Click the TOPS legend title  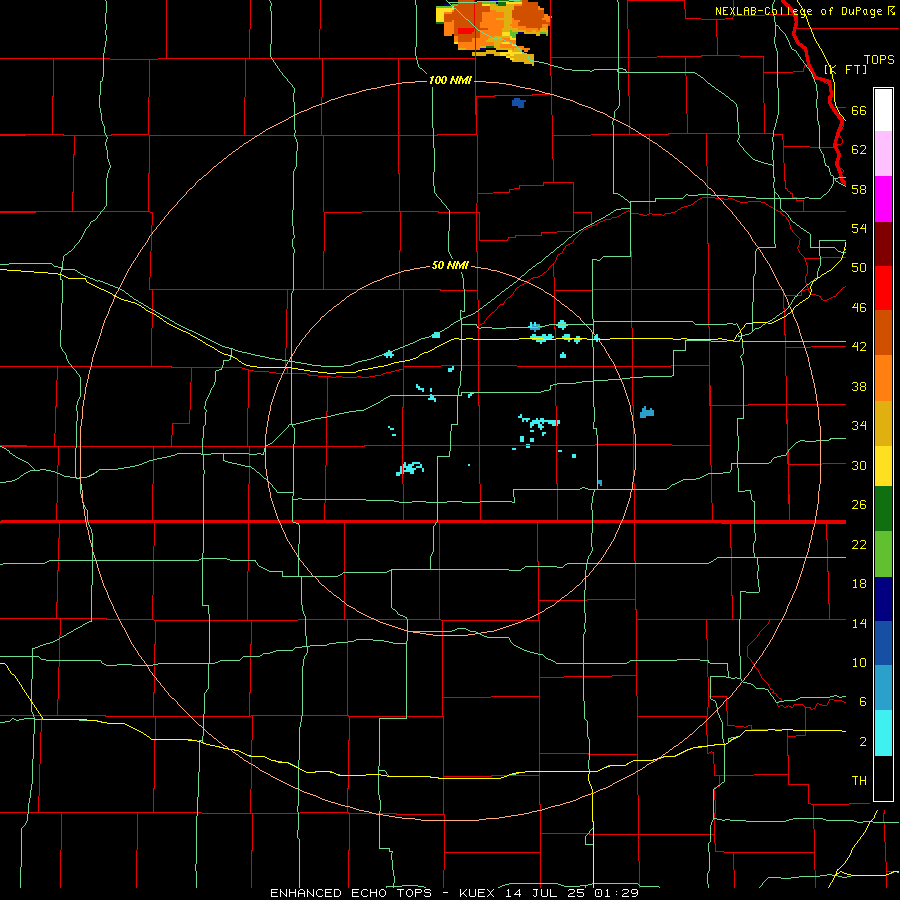[x=879, y=59]
